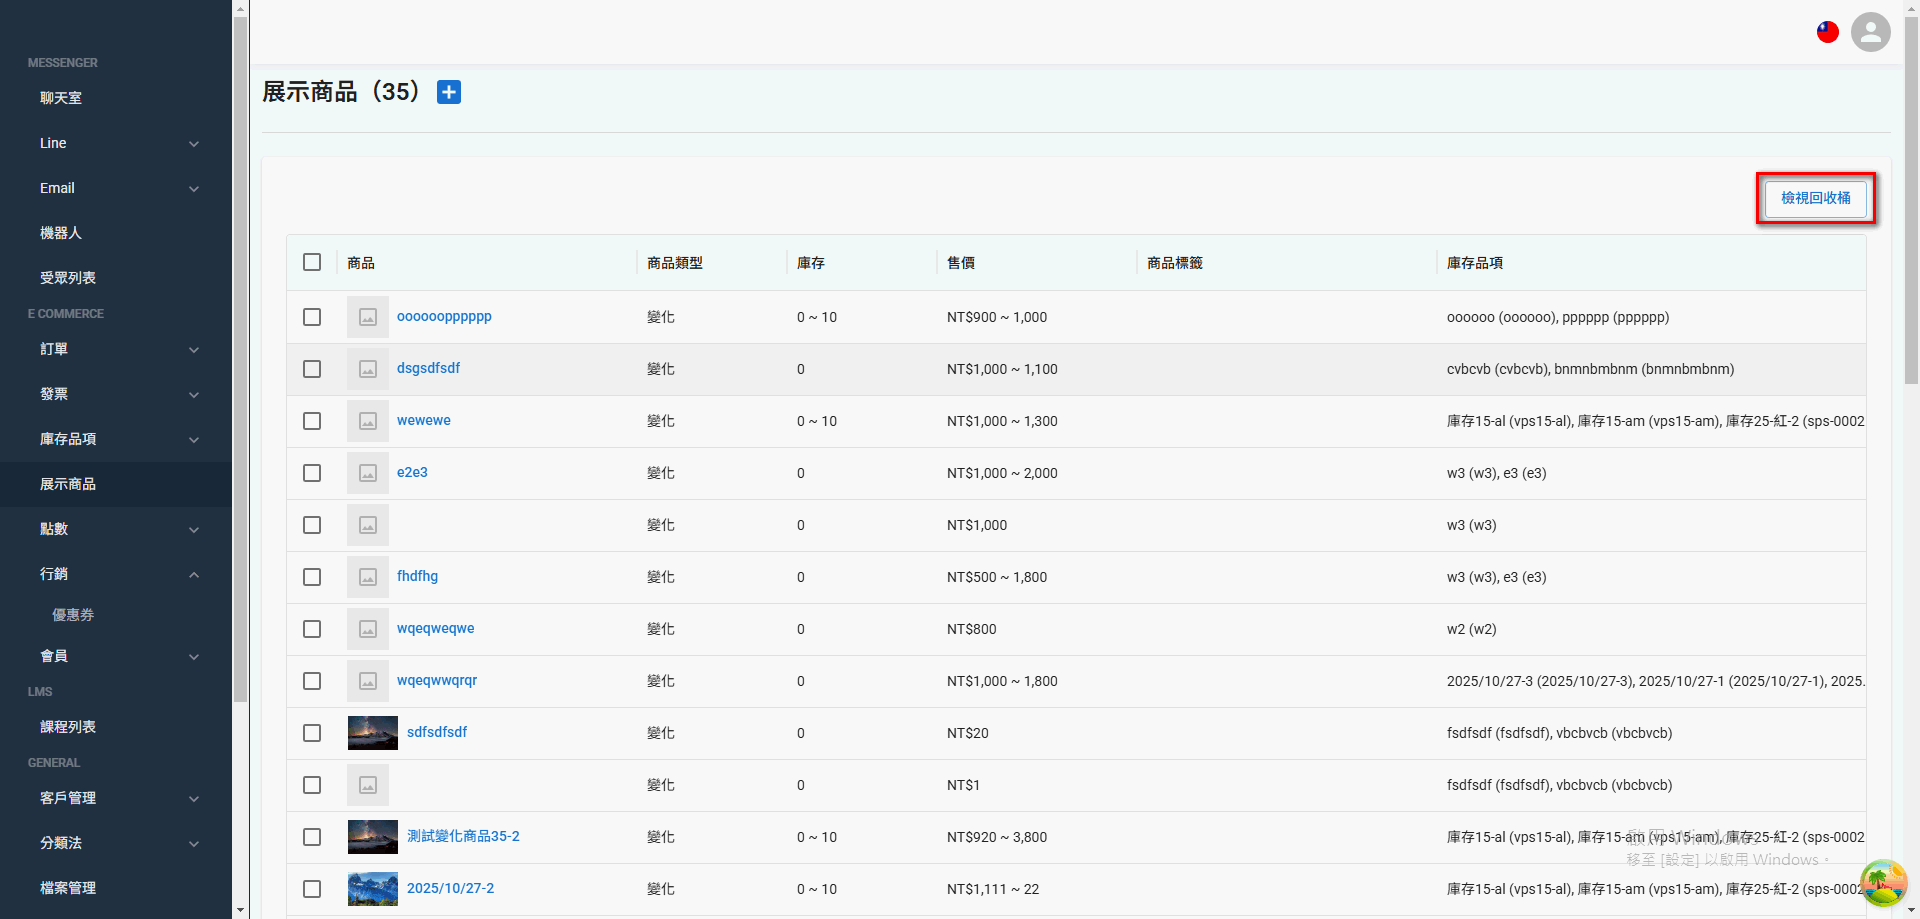Image resolution: width=1920 pixels, height=919 pixels.
Task: Select the sdfsdfsdf row checkbox
Action: [312, 733]
